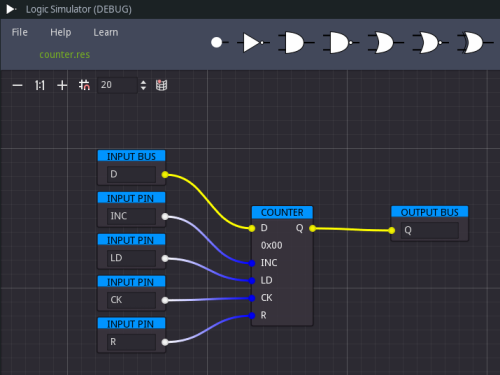Viewport: 500px width, 375px height.
Task: Click the COUNTER INC input port
Action: coord(252,263)
